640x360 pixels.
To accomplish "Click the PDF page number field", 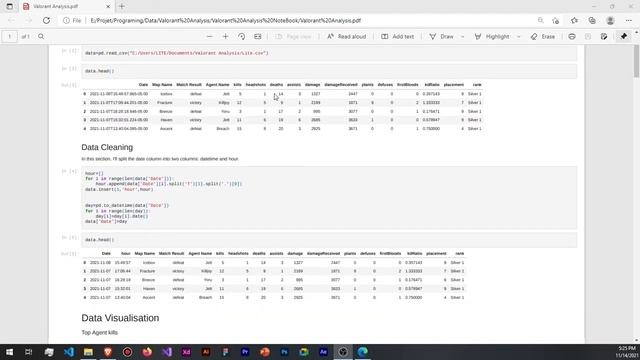I will pyautogui.click(x=9, y=36).
